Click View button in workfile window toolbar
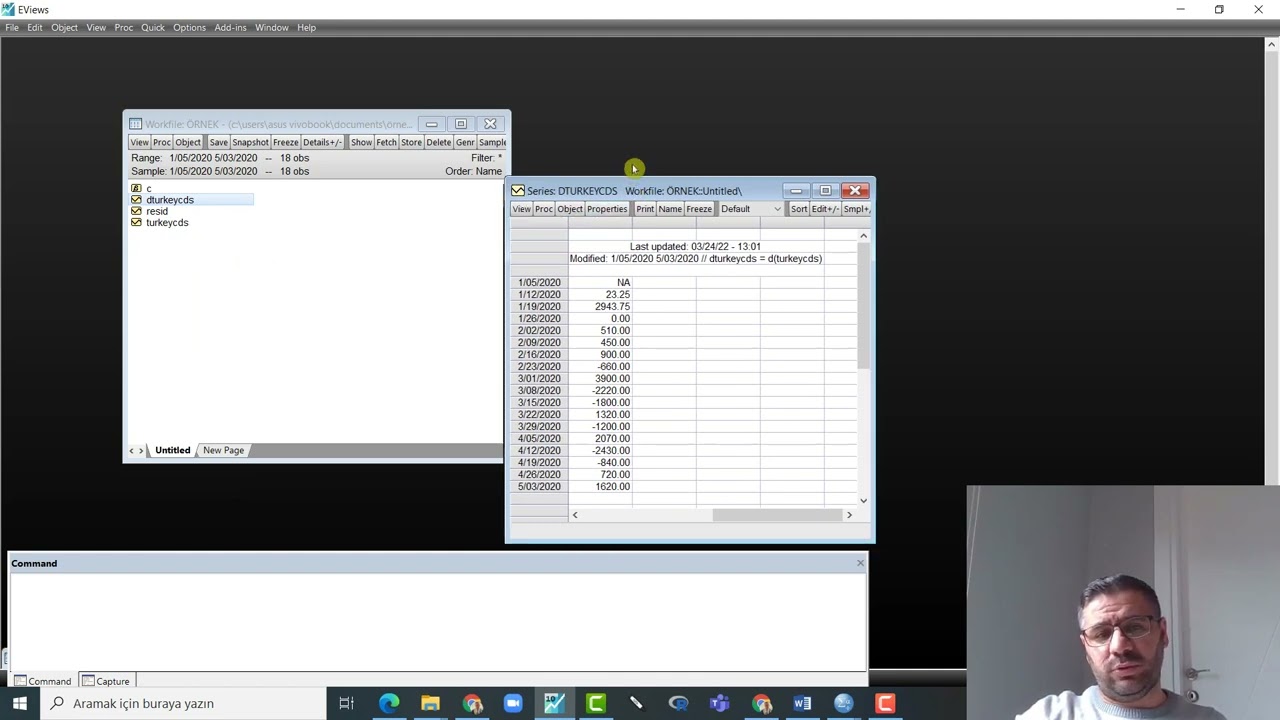The height and width of the screenshot is (720, 1280). (x=139, y=142)
